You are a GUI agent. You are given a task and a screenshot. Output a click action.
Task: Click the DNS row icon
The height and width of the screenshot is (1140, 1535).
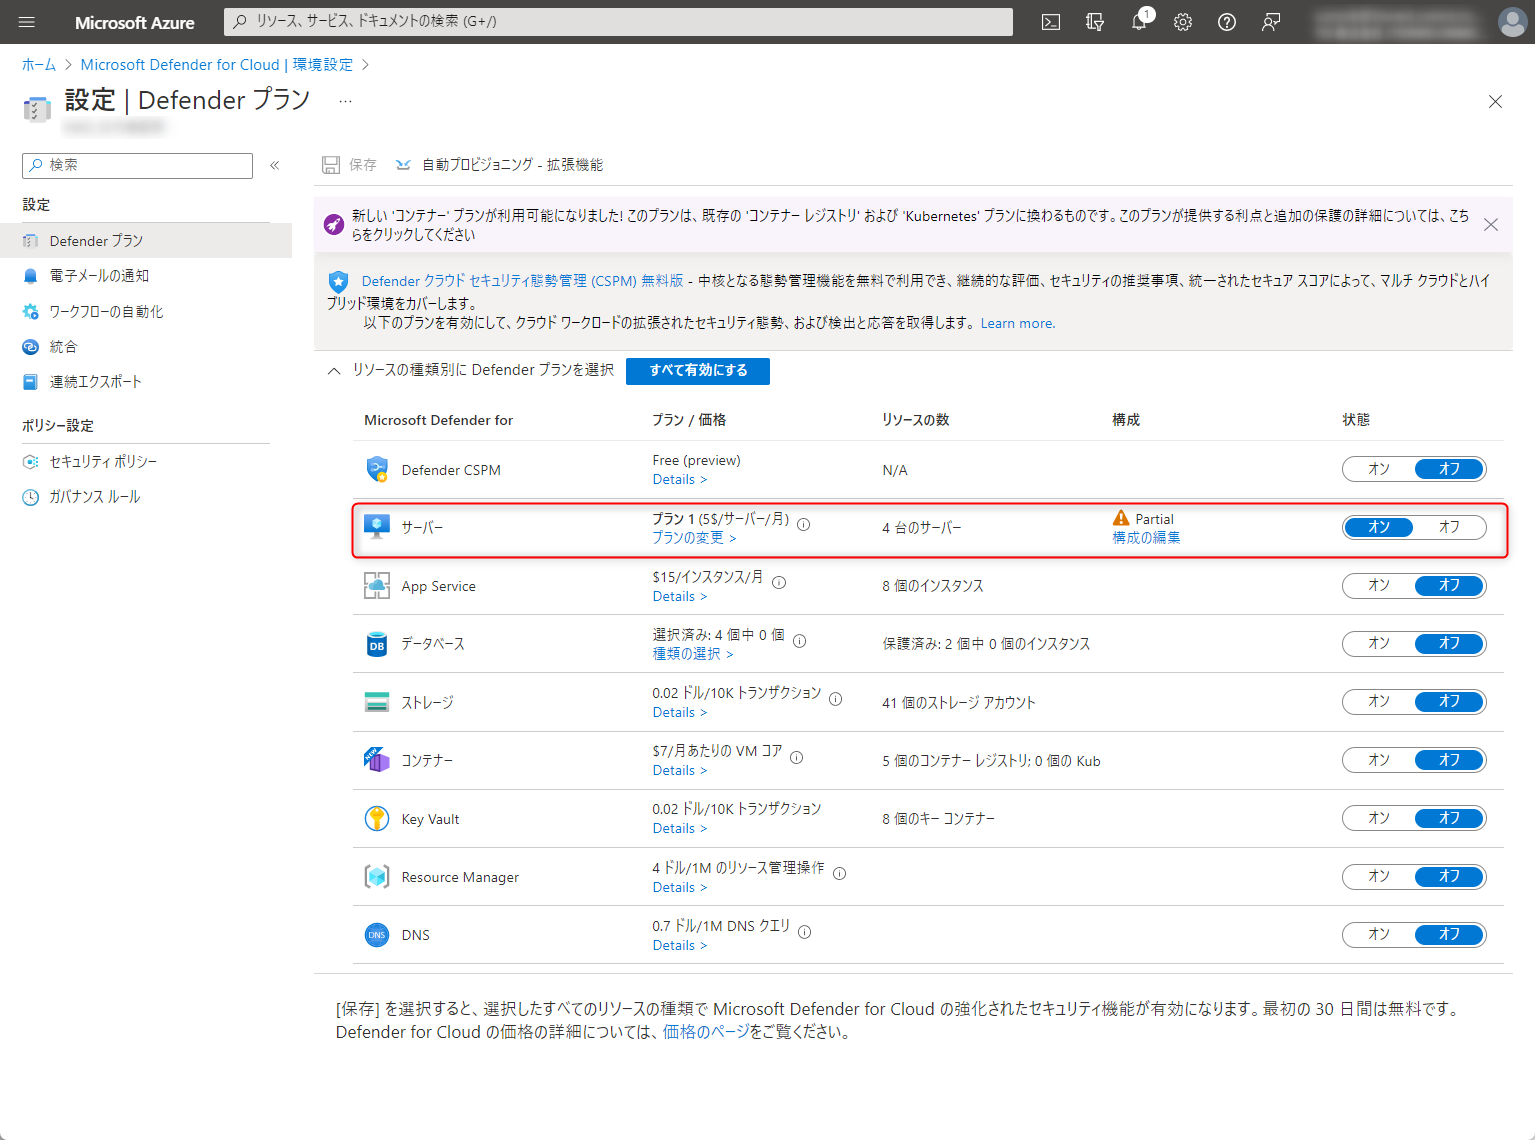click(377, 935)
